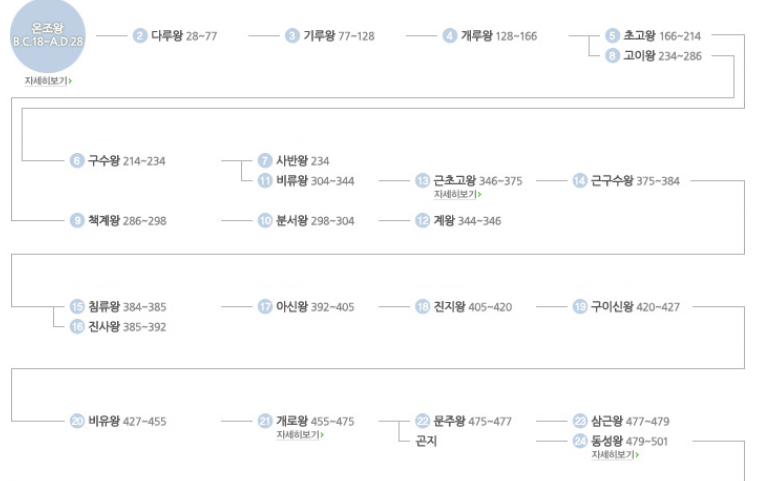The height and width of the screenshot is (481, 761).
Task: Open 자세히보기 under 근초고왕
Action: (x=458, y=194)
